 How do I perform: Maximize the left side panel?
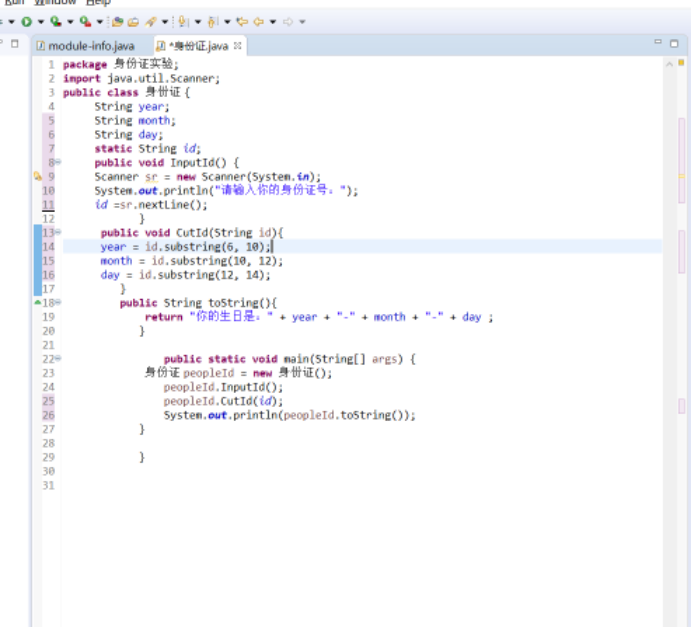[x=15, y=43]
